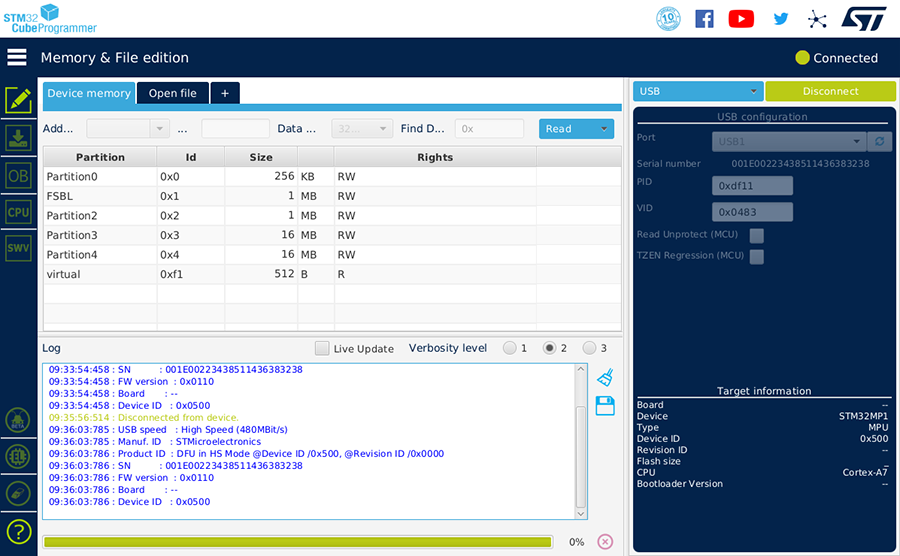Set verbosity level to 1

(x=510, y=348)
